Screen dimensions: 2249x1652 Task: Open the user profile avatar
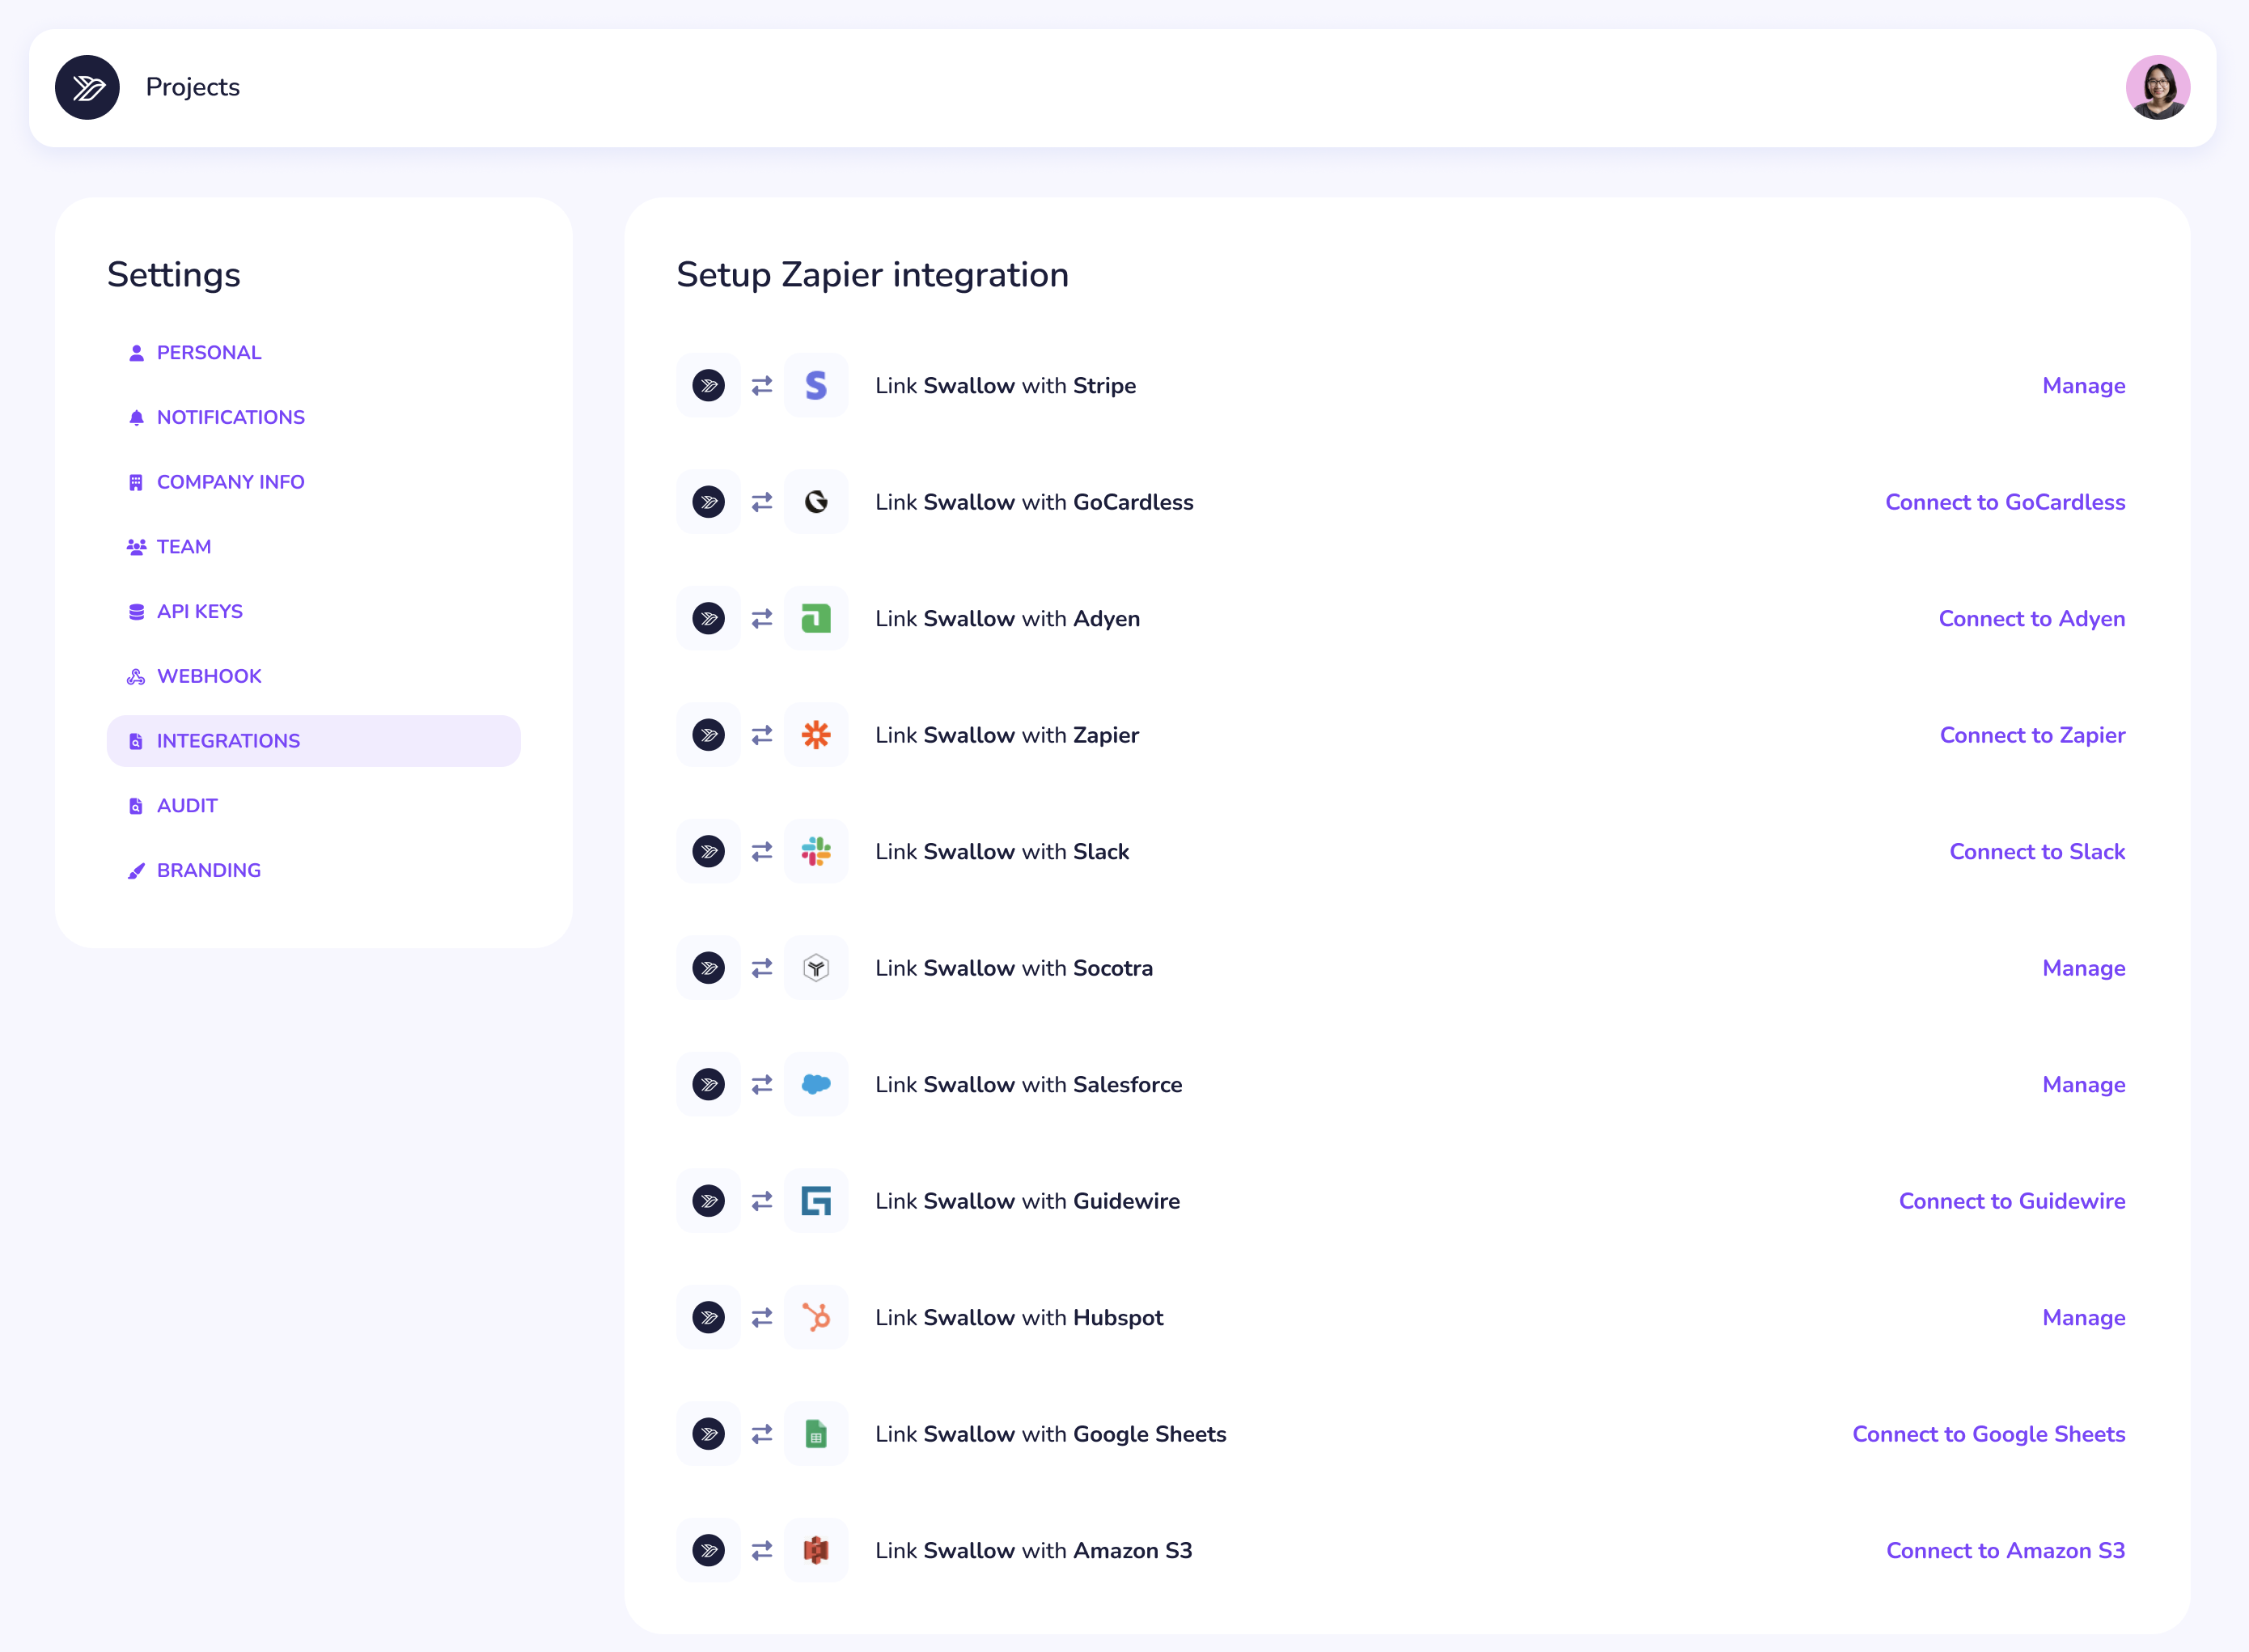pos(2157,87)
